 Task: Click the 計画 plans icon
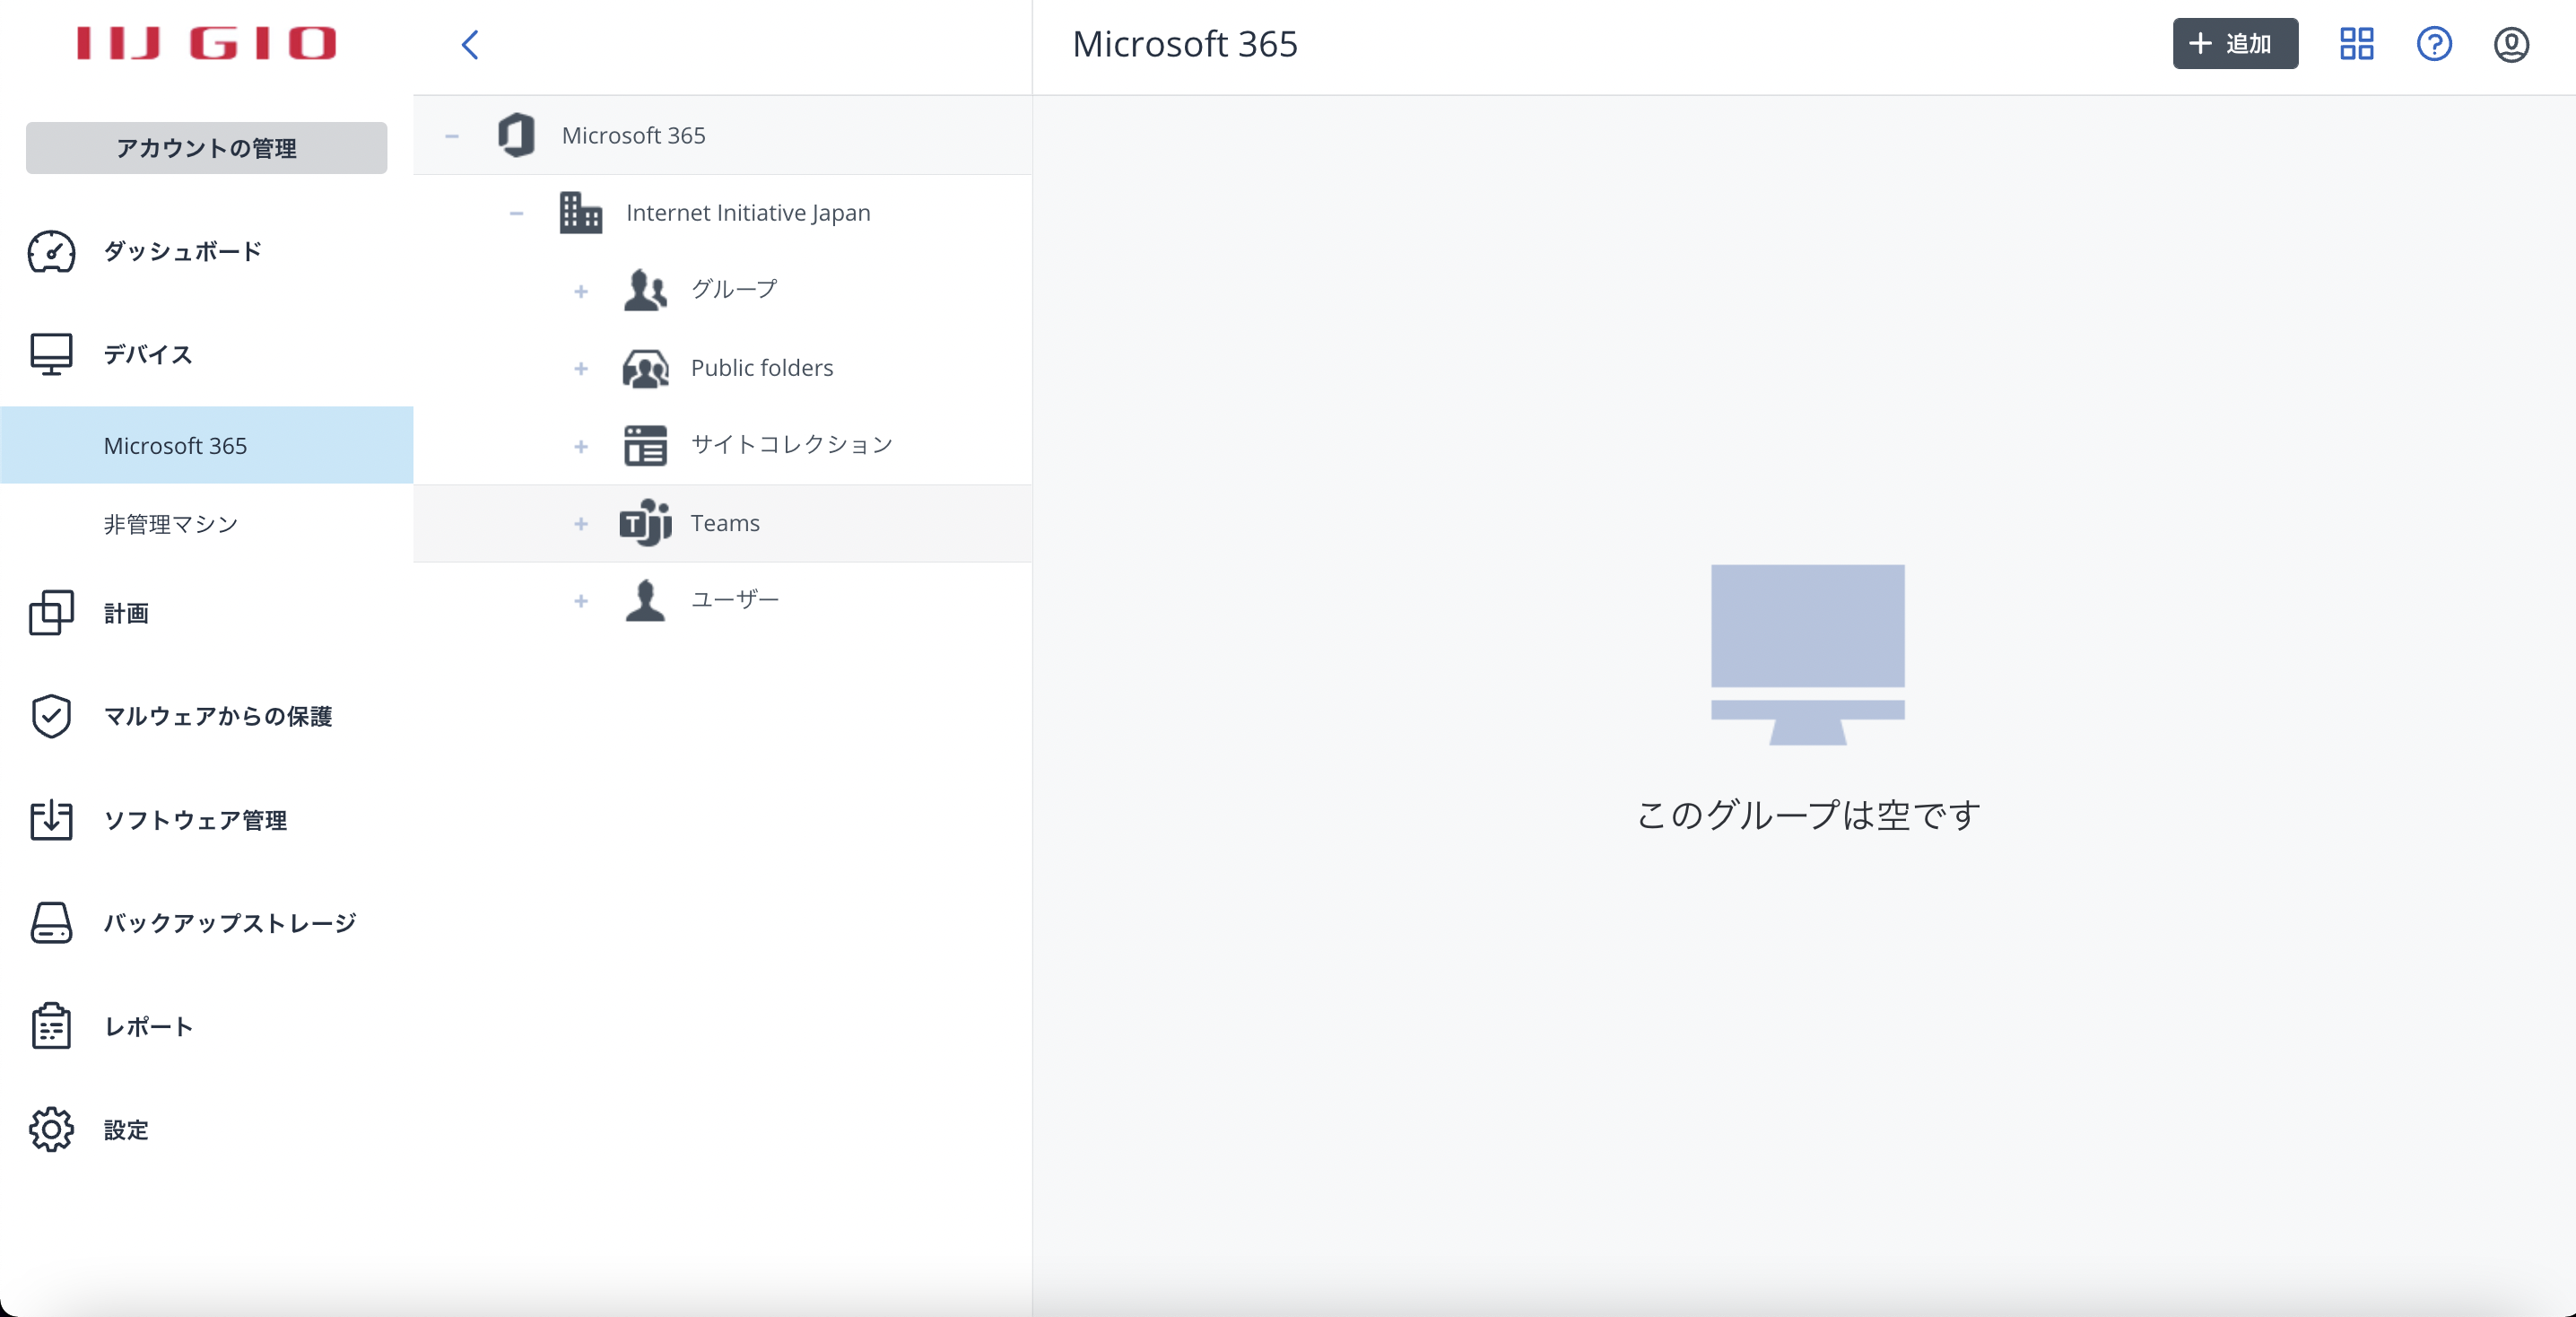tap(51, 612)
